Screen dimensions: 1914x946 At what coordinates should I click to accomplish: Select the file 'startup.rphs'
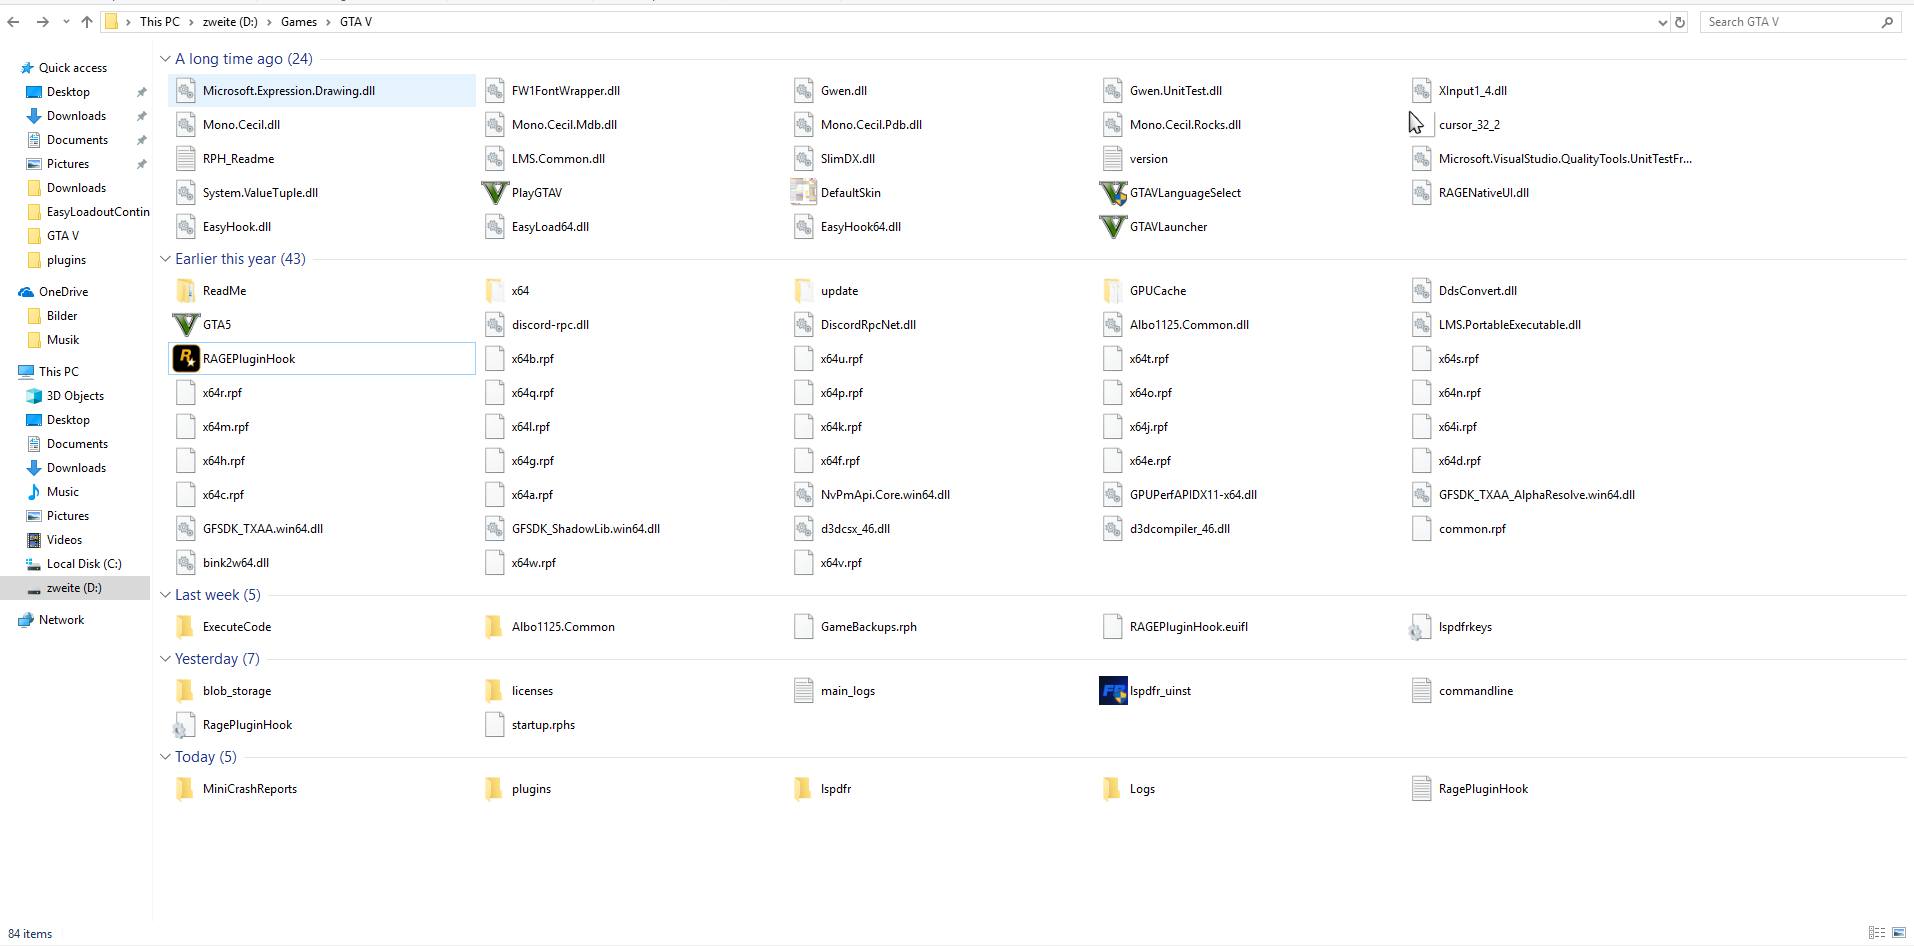543,725
